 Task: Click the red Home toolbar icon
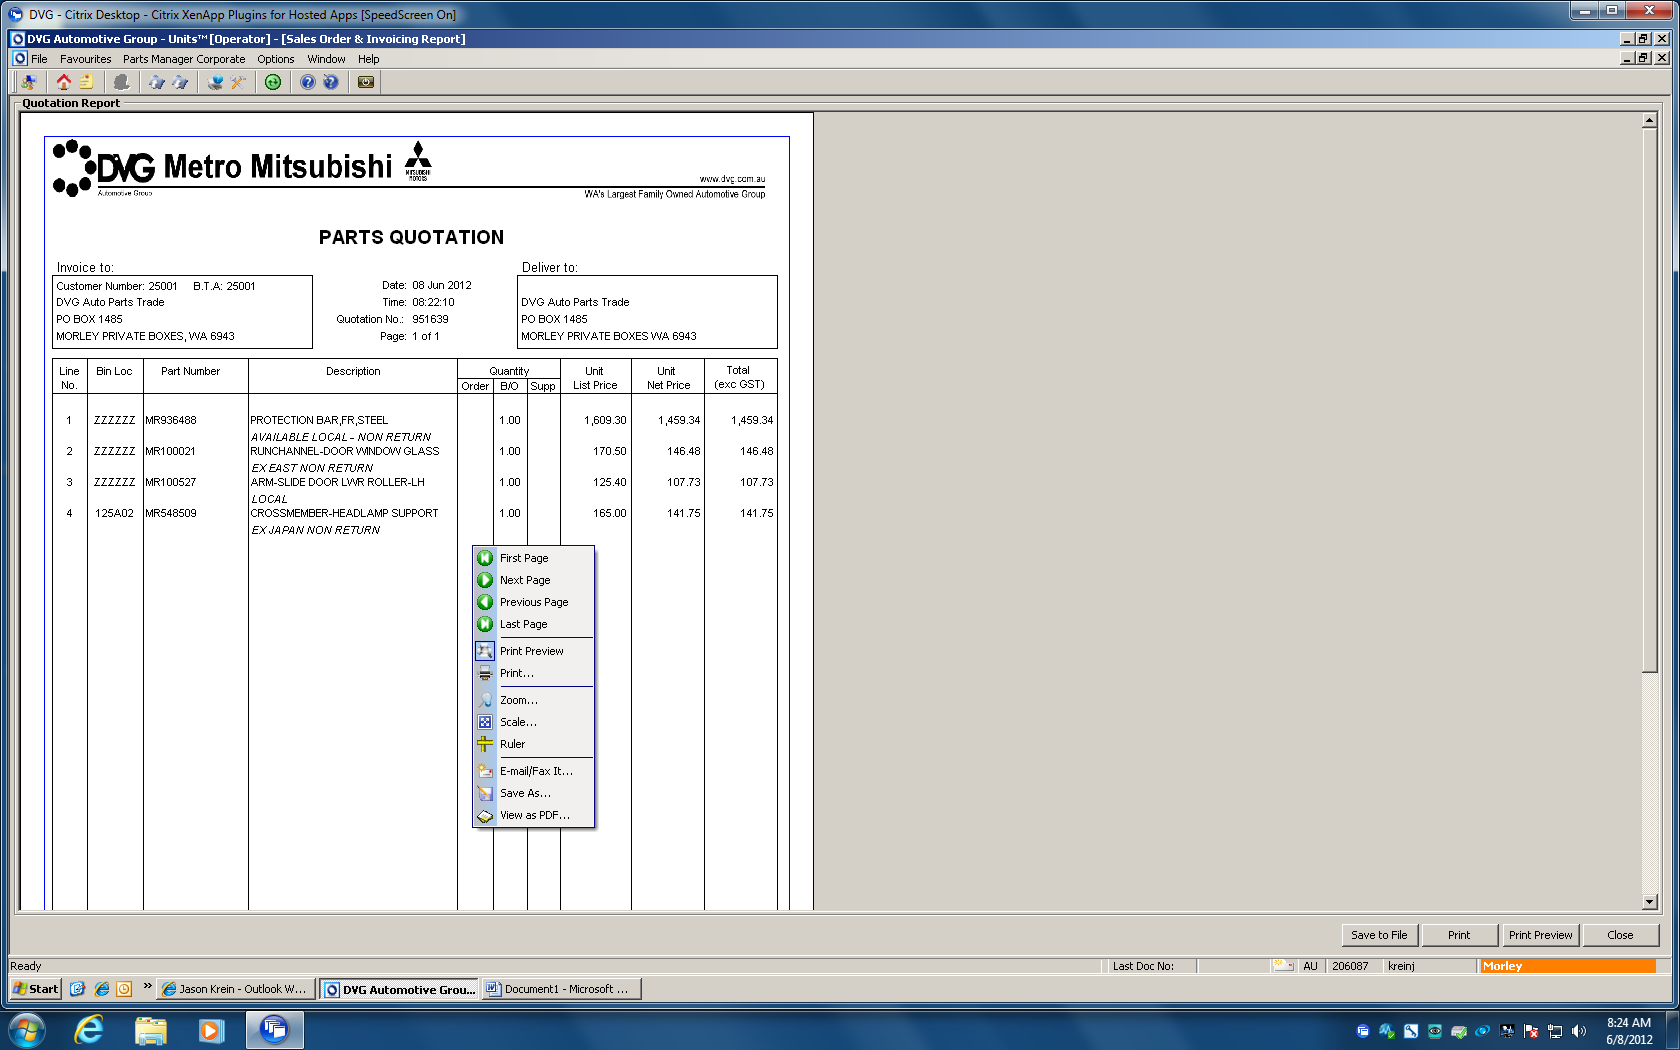coord(64,82)
